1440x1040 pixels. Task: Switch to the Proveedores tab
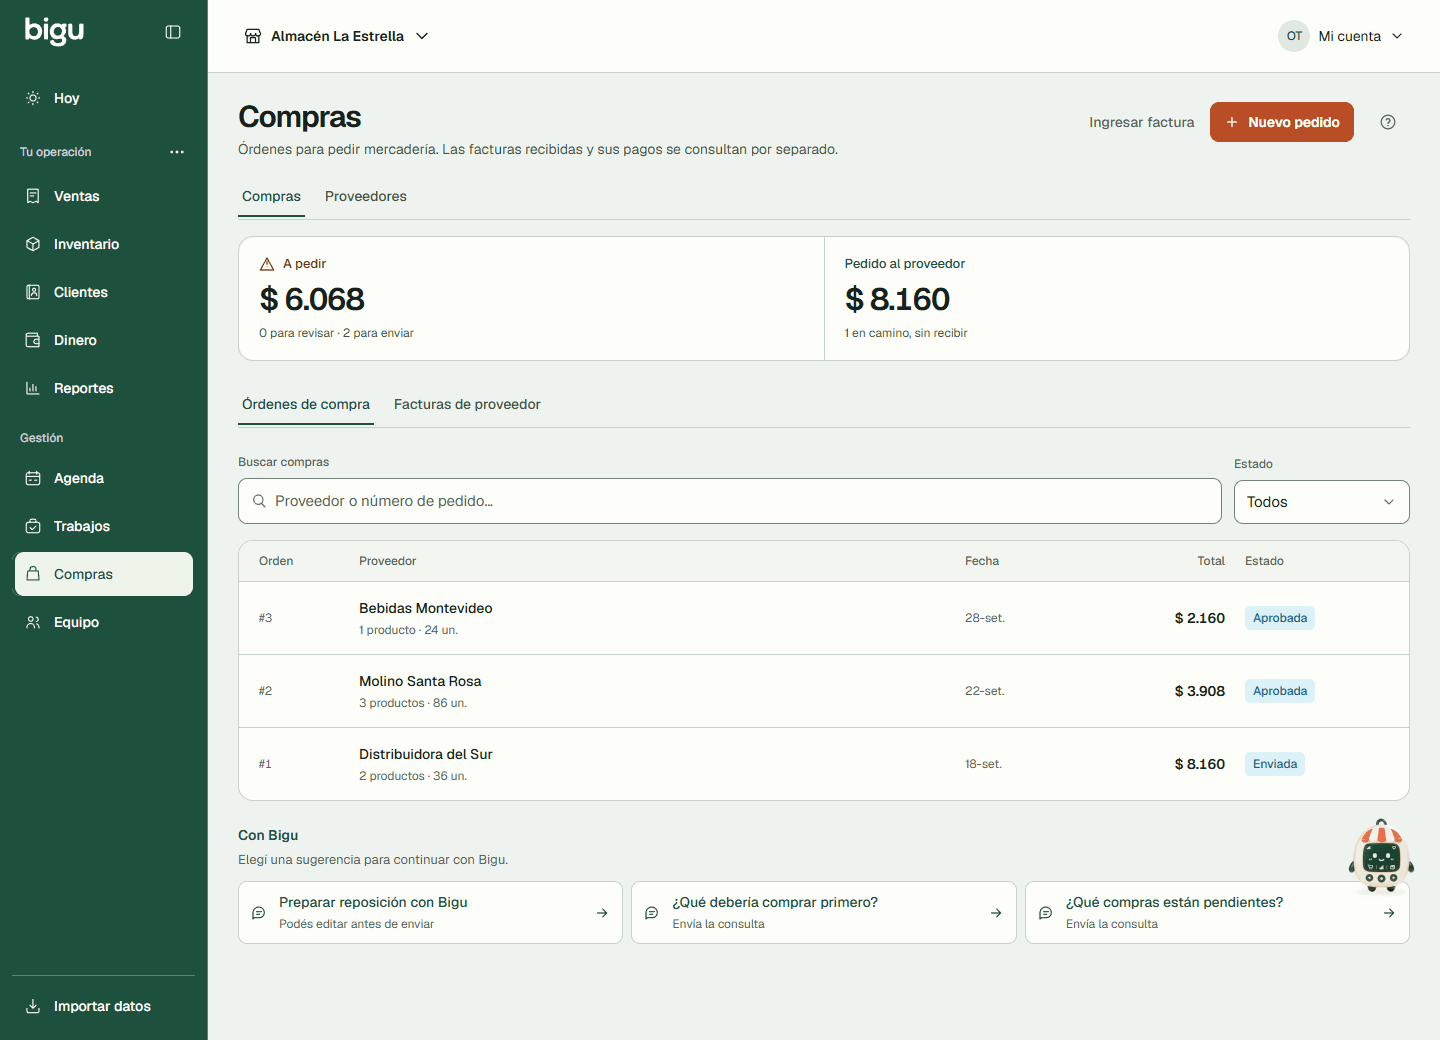coord(366,196)
